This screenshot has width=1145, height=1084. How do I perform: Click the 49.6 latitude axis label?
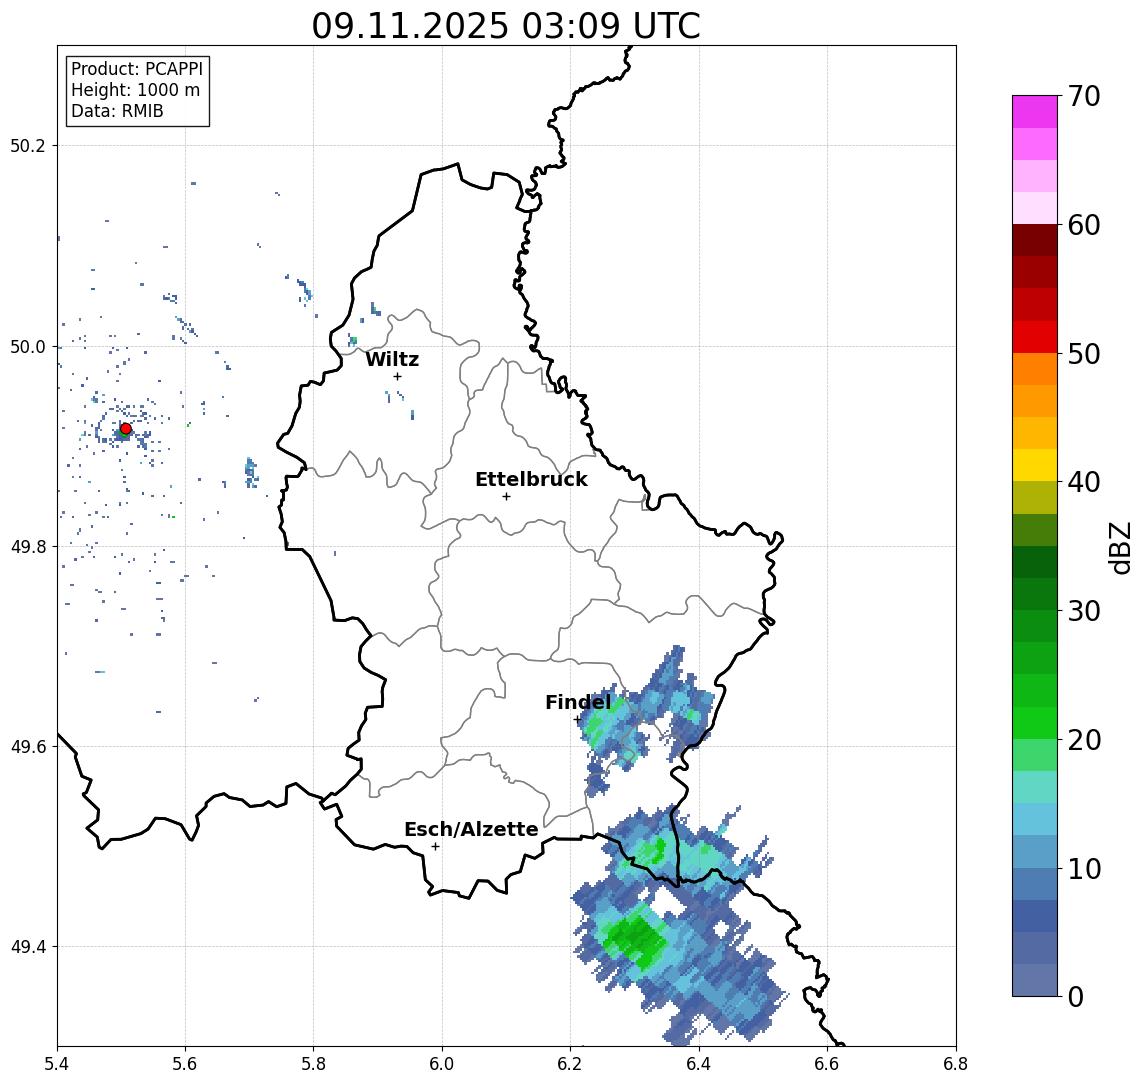tap(28, 747)
